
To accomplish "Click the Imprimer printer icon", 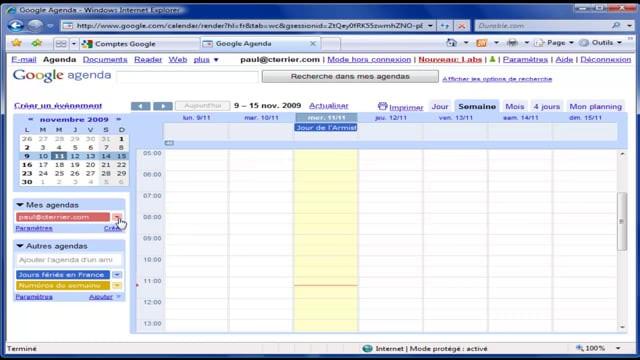I will pyautogui.click(x=382, y=106).
